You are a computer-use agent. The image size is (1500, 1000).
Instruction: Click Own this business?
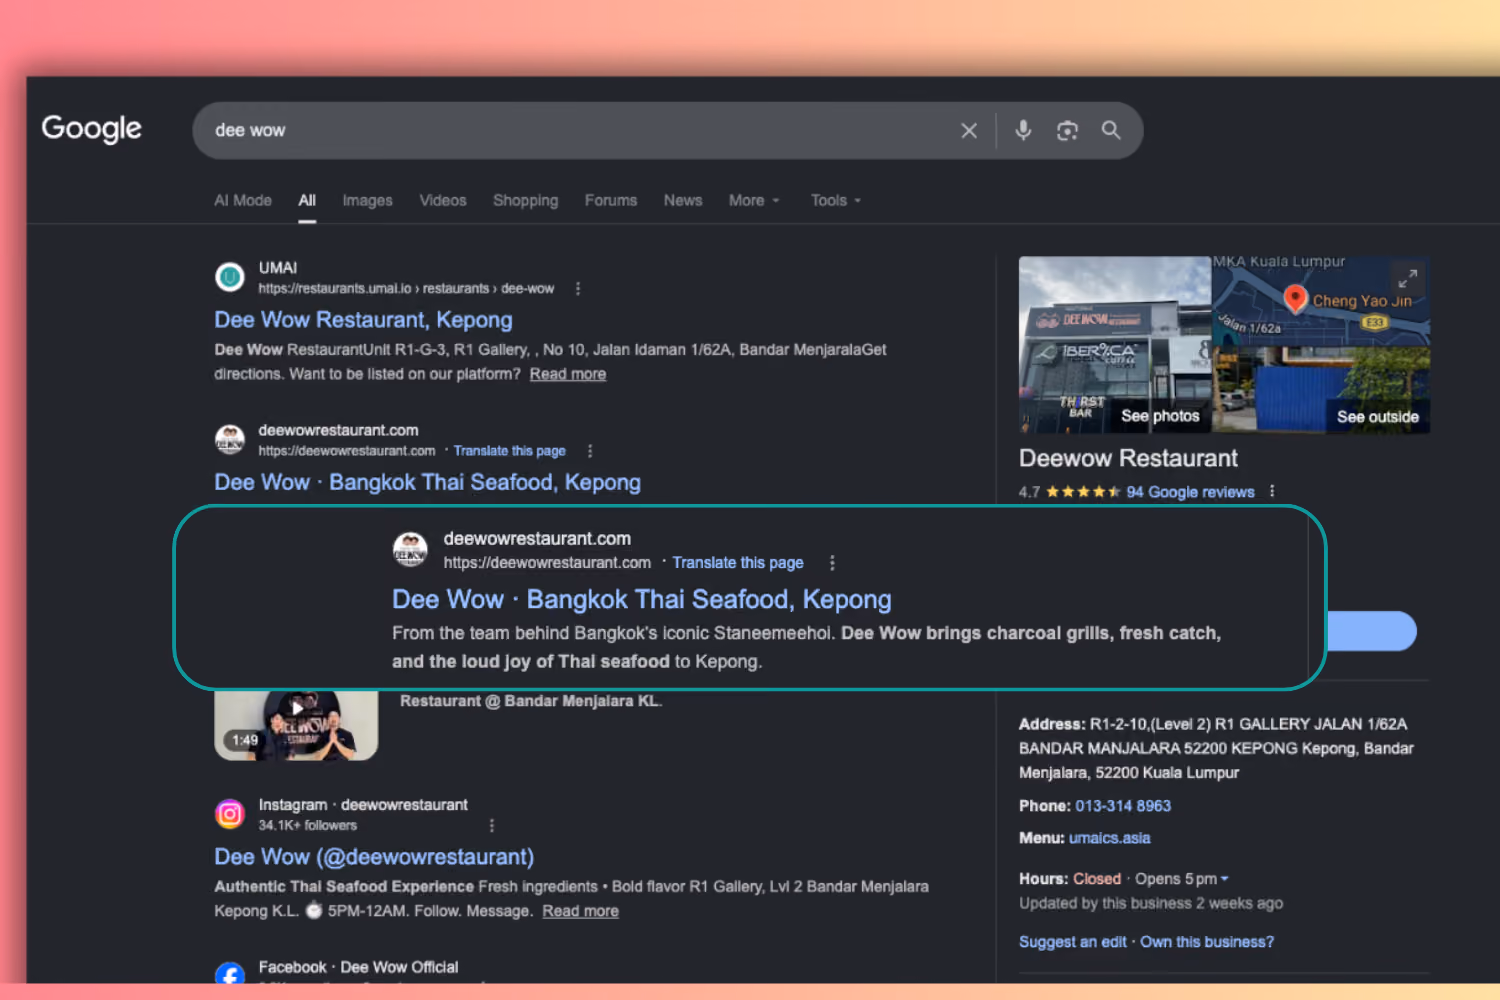[x=1207, y=942]
